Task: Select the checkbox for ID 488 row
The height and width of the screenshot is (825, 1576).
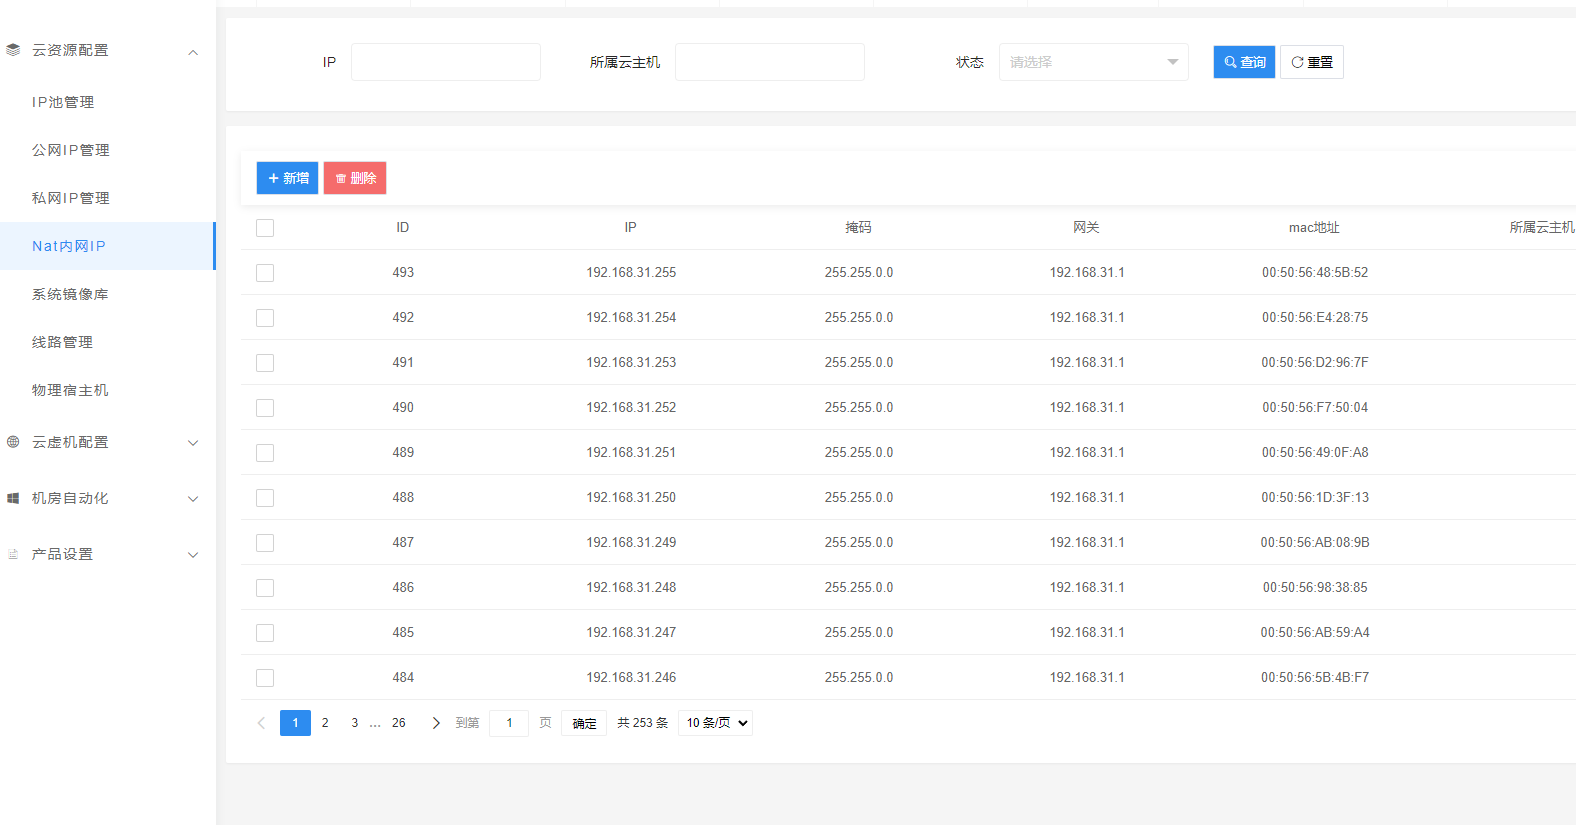Action: click(265, 498)
